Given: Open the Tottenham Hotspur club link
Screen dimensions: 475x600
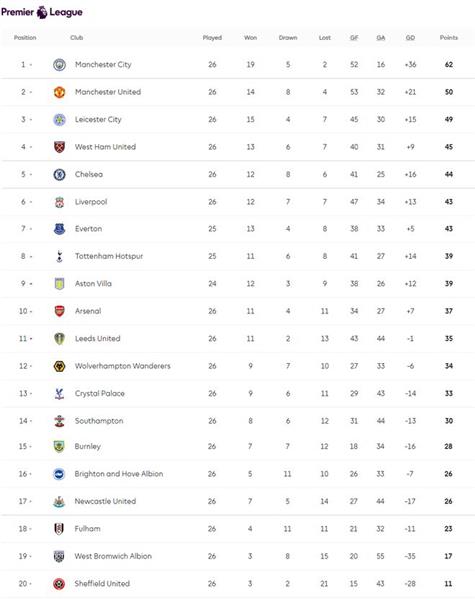Looking at the screenshot, I should (109, 256).
